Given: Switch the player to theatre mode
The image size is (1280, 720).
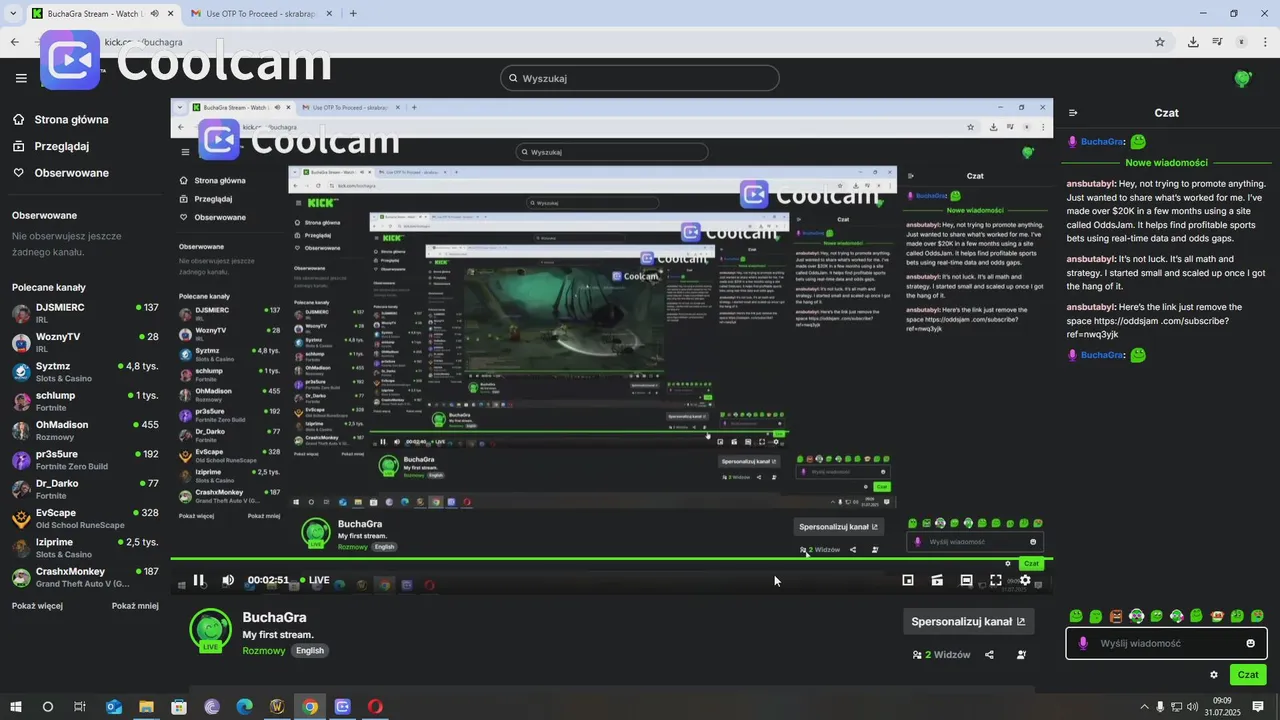Looking at the screenshot, I should tap(966, 580).
